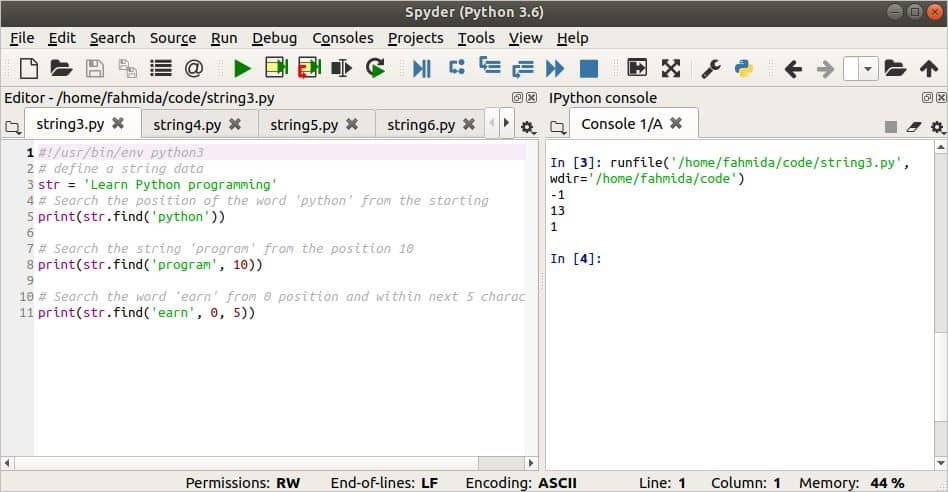Click the @ symbol finder icon
The height and width of the screenshot is (492, 948).
193,68
